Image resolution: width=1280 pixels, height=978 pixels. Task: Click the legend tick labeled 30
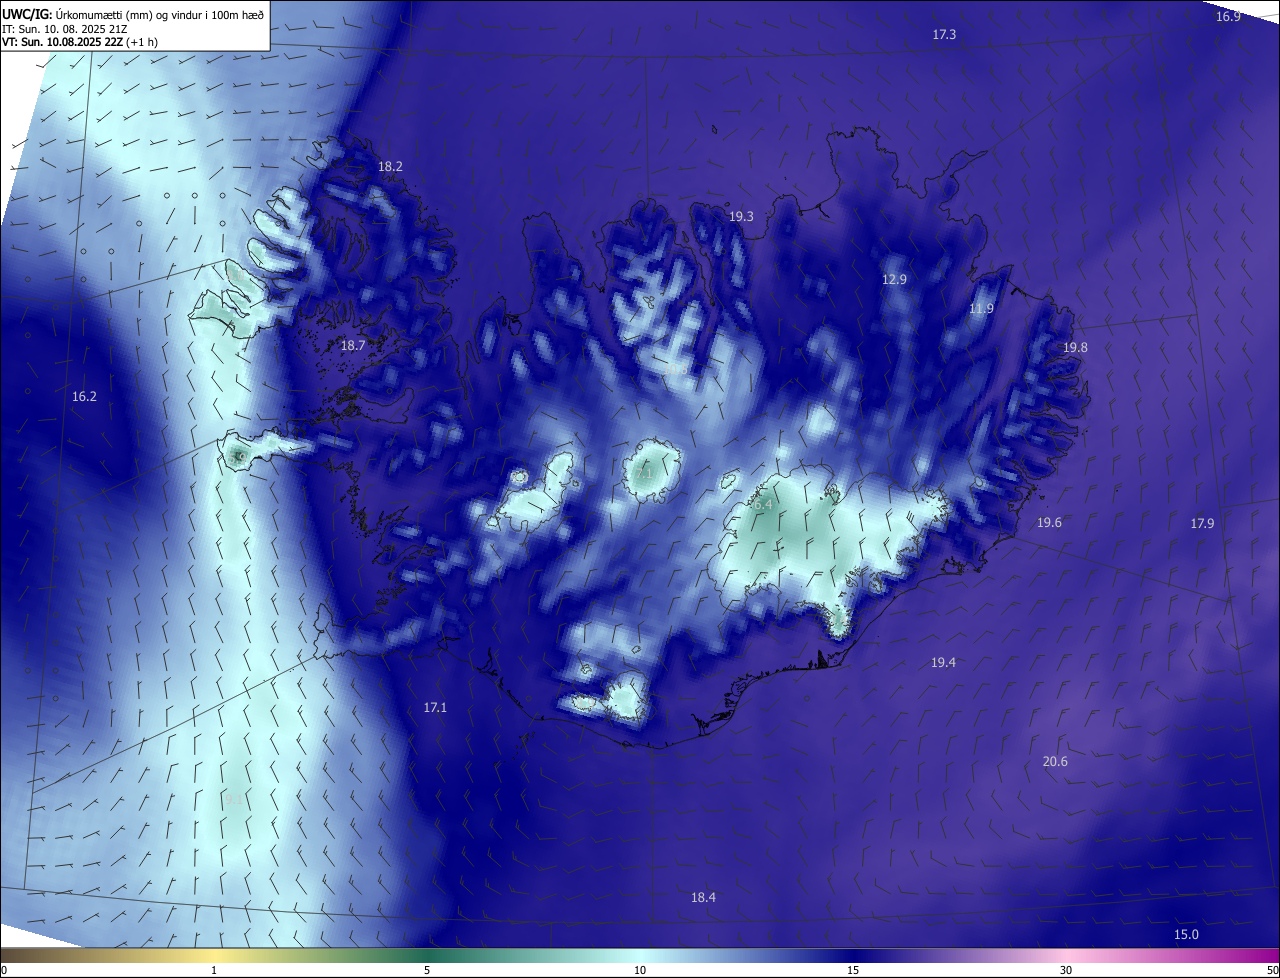click(1066, 970)
